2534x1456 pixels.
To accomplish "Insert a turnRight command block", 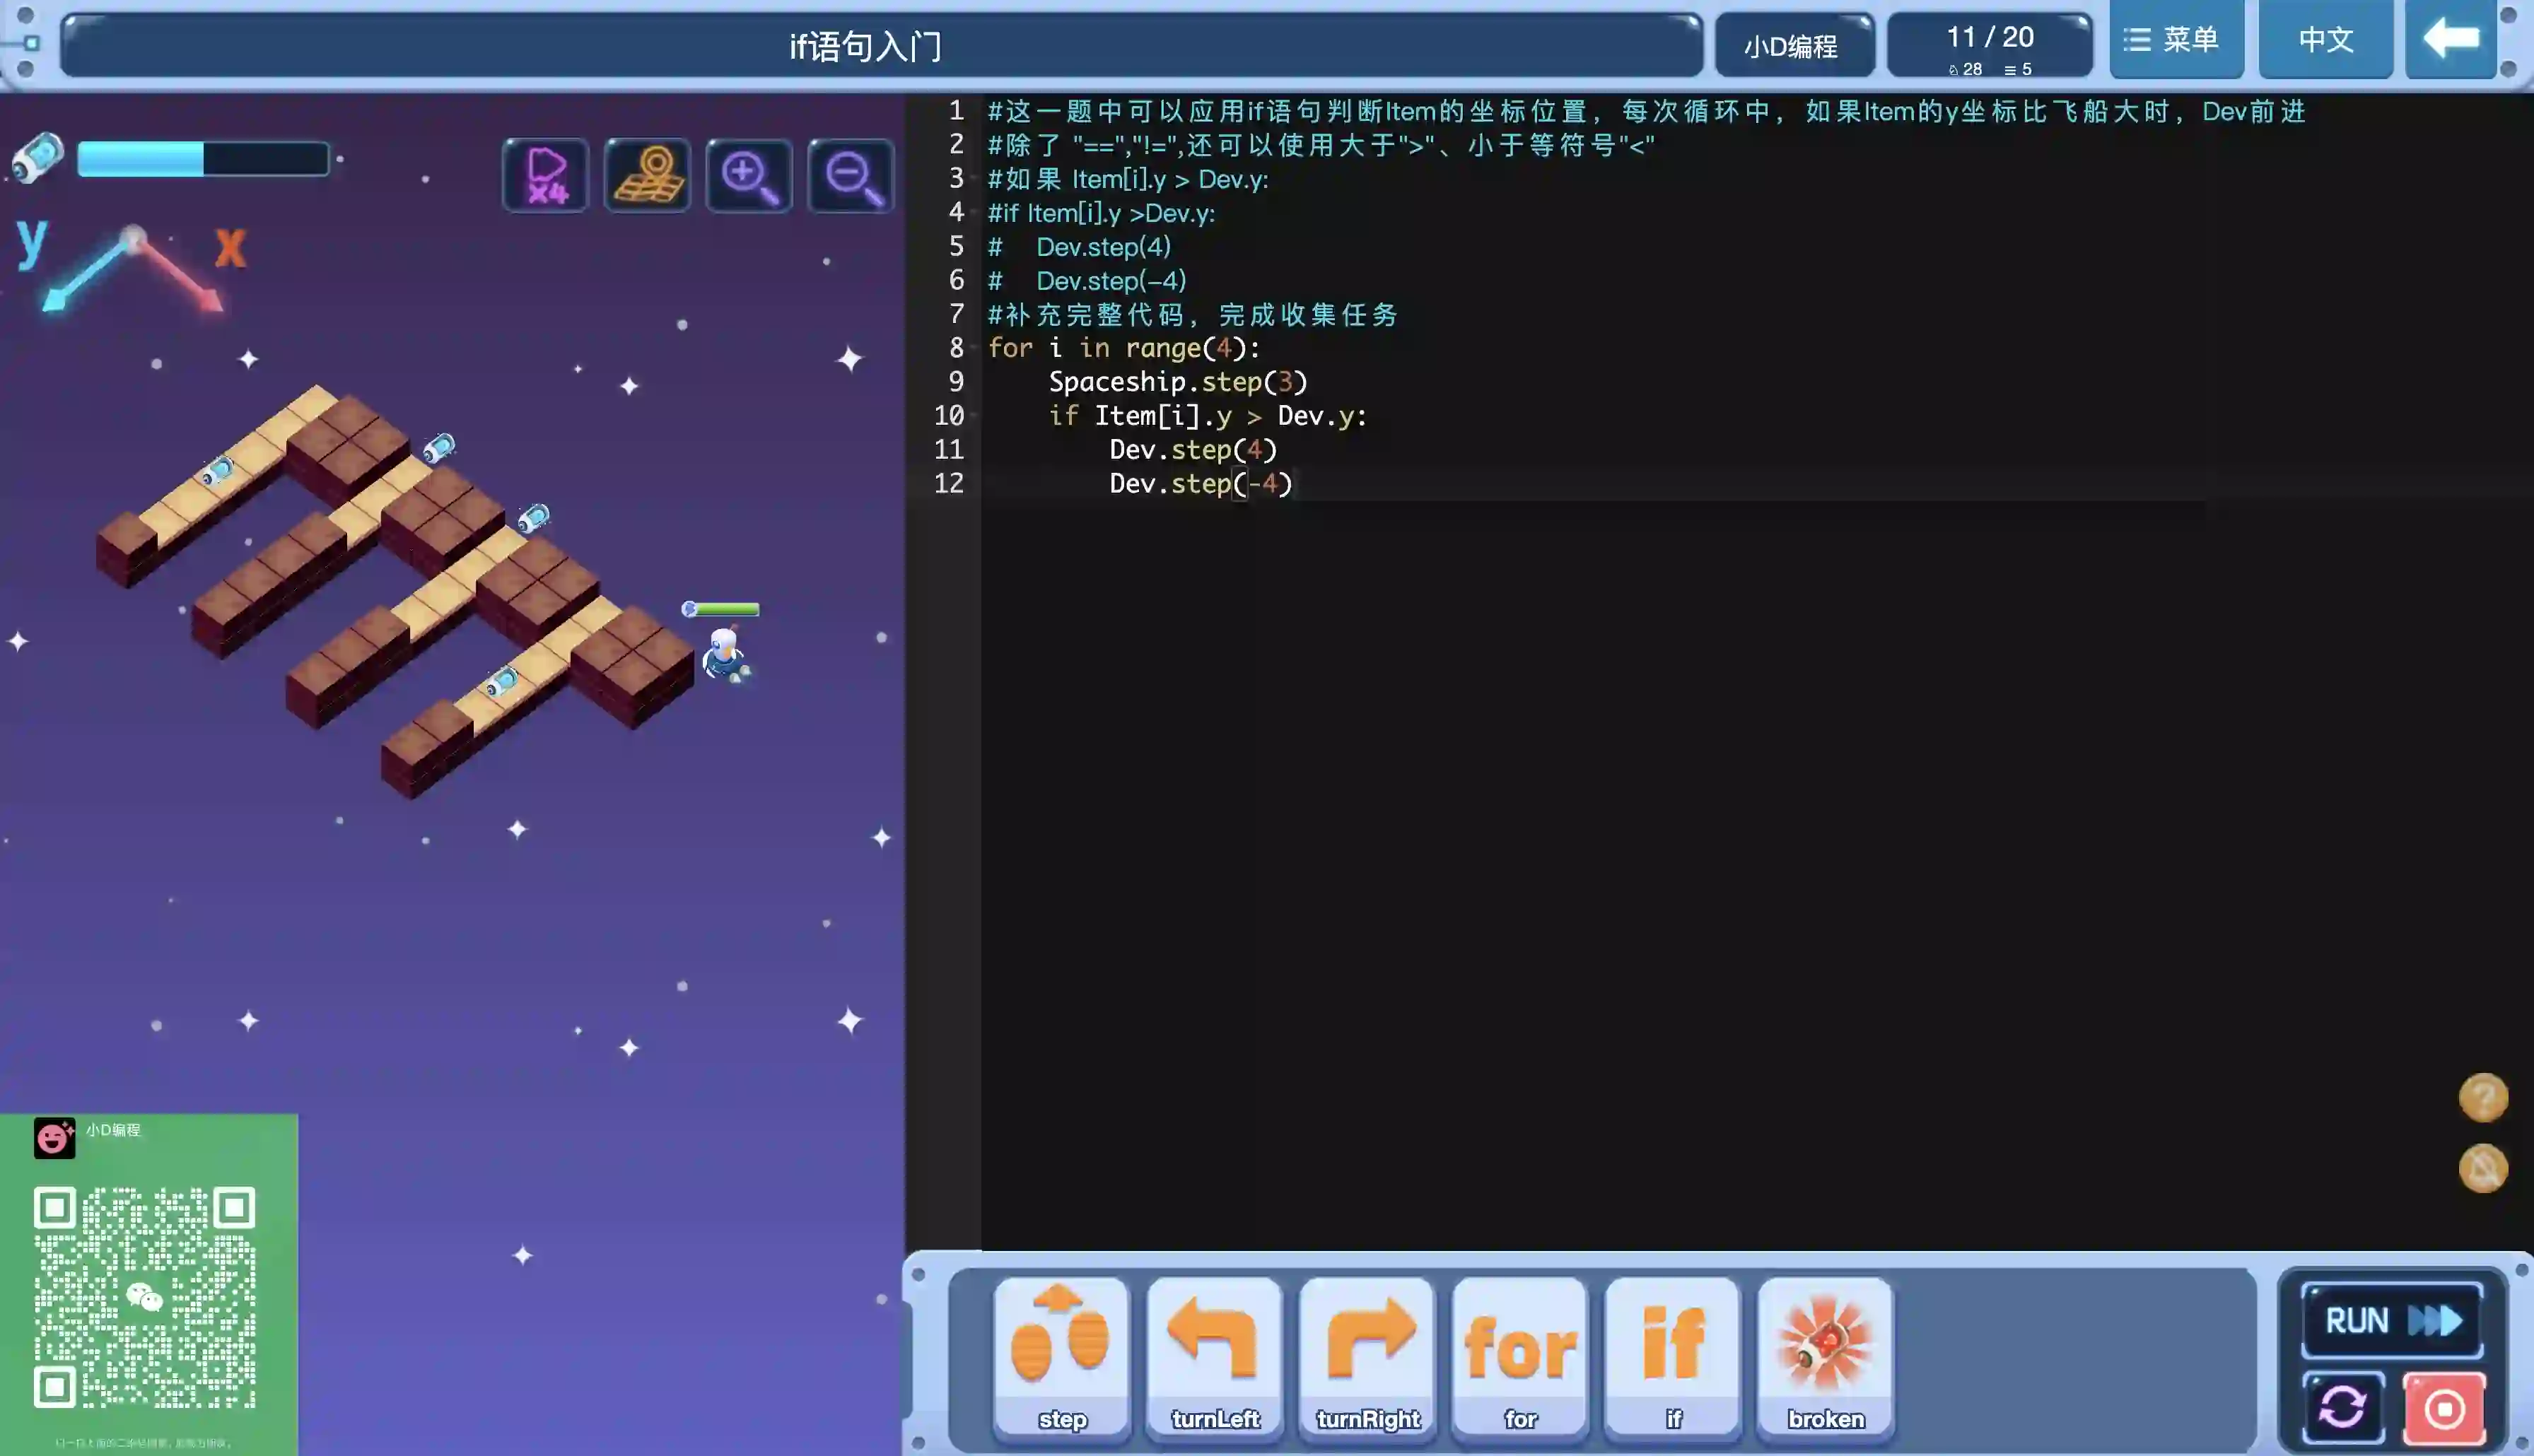I will (x=1367, y=1356).
